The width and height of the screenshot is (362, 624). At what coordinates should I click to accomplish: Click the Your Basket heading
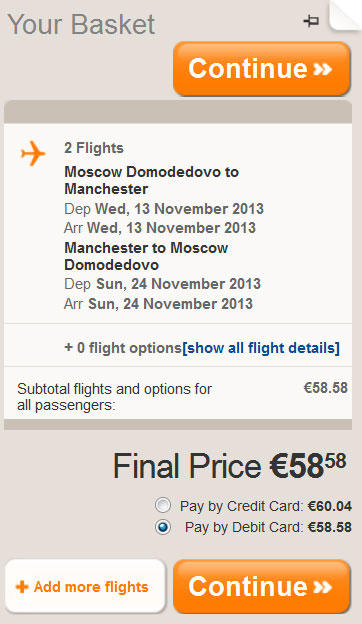pos(81,25)
